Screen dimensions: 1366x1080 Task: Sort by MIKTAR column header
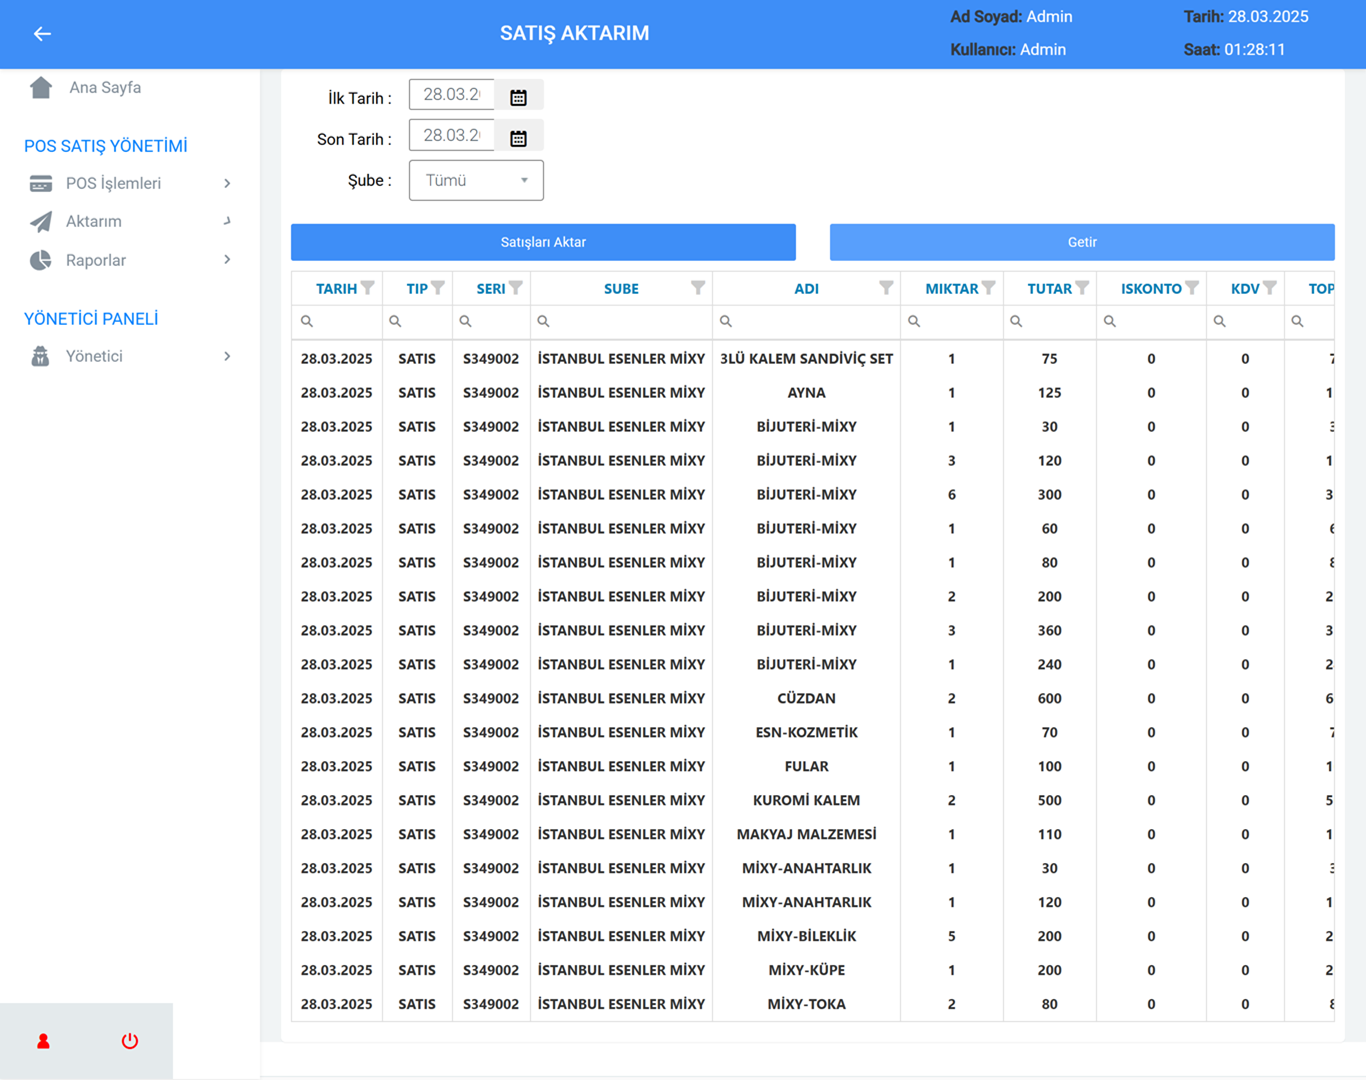(x=951, y=289)
